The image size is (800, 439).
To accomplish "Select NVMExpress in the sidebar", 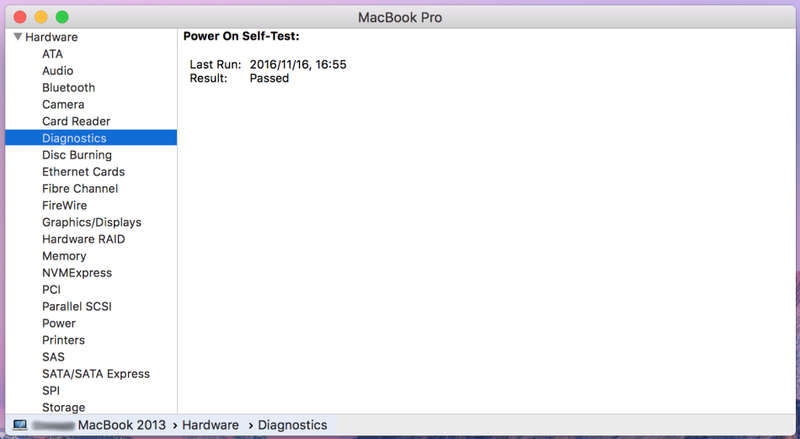I will (77, 273).
